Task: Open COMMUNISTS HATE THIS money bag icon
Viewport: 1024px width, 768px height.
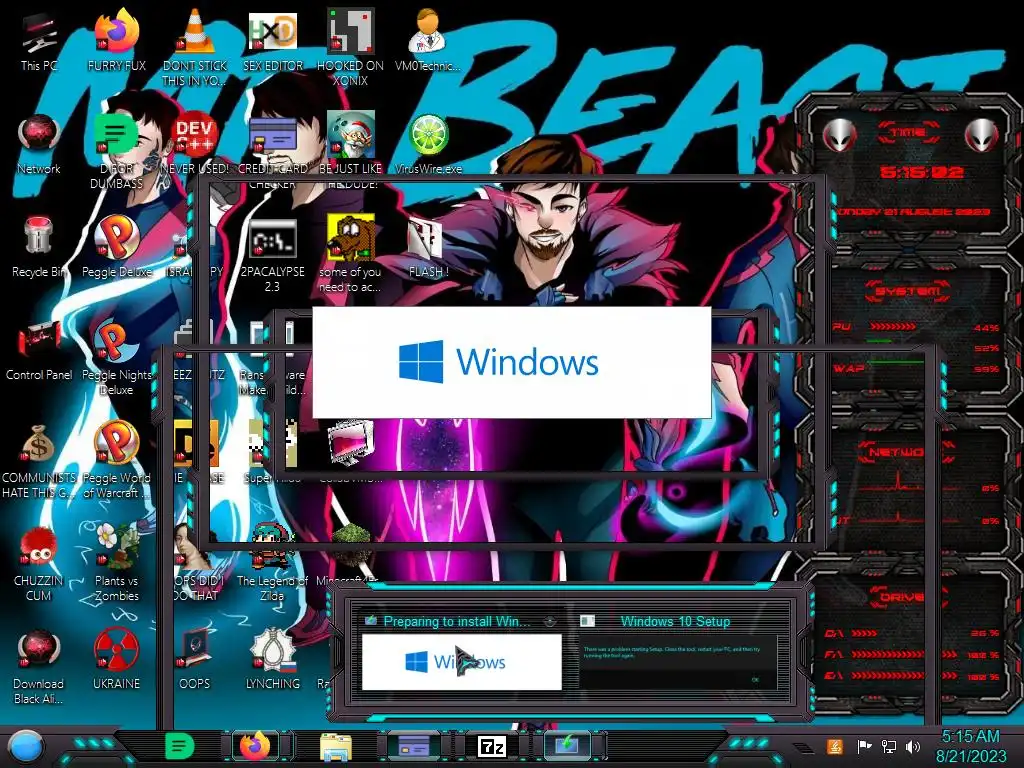Action: pos(39,460)
